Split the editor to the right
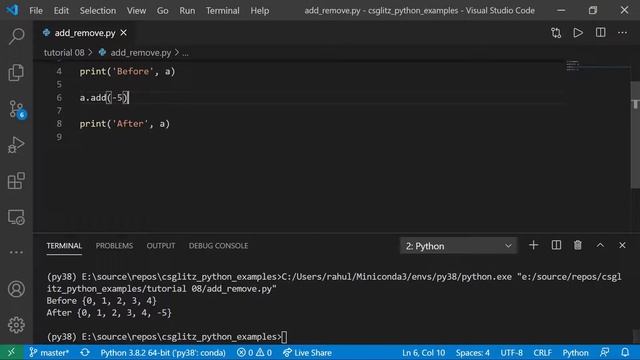Viewport: 640px width, 360px height. [600, 33]
